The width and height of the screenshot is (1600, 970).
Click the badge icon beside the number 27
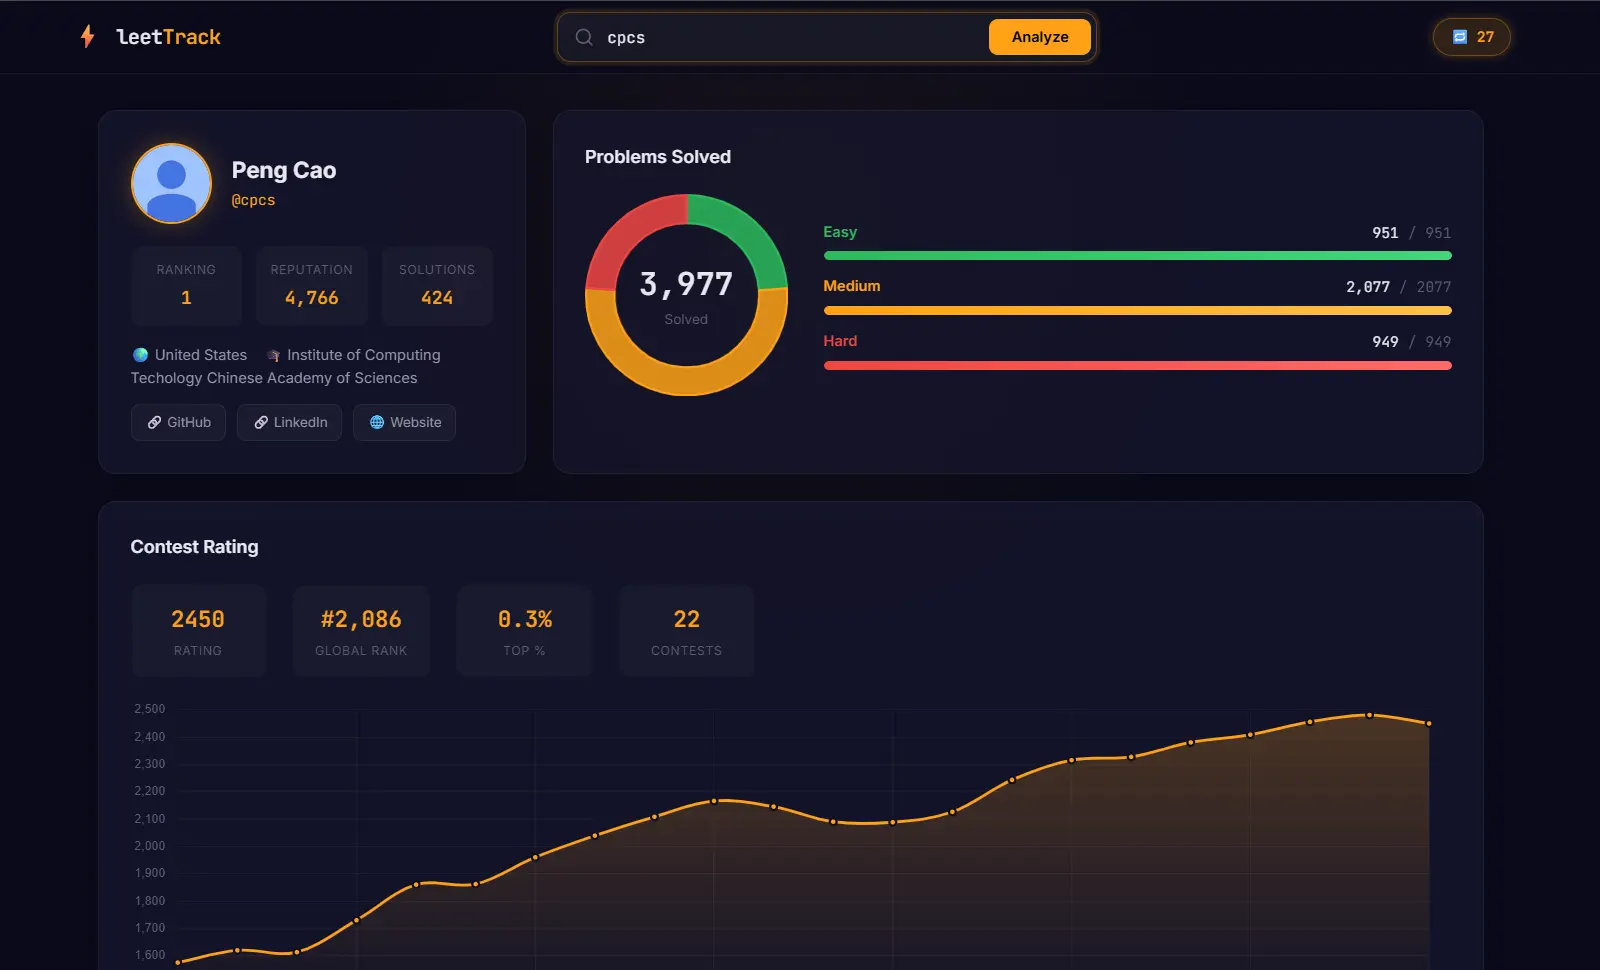pyautogui.click(x=1460, y=37)
